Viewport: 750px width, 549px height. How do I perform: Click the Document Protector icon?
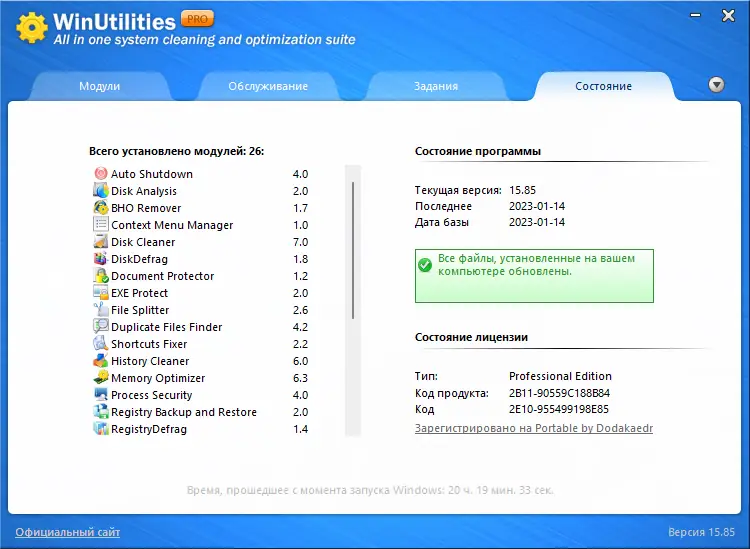coord(100,275)
